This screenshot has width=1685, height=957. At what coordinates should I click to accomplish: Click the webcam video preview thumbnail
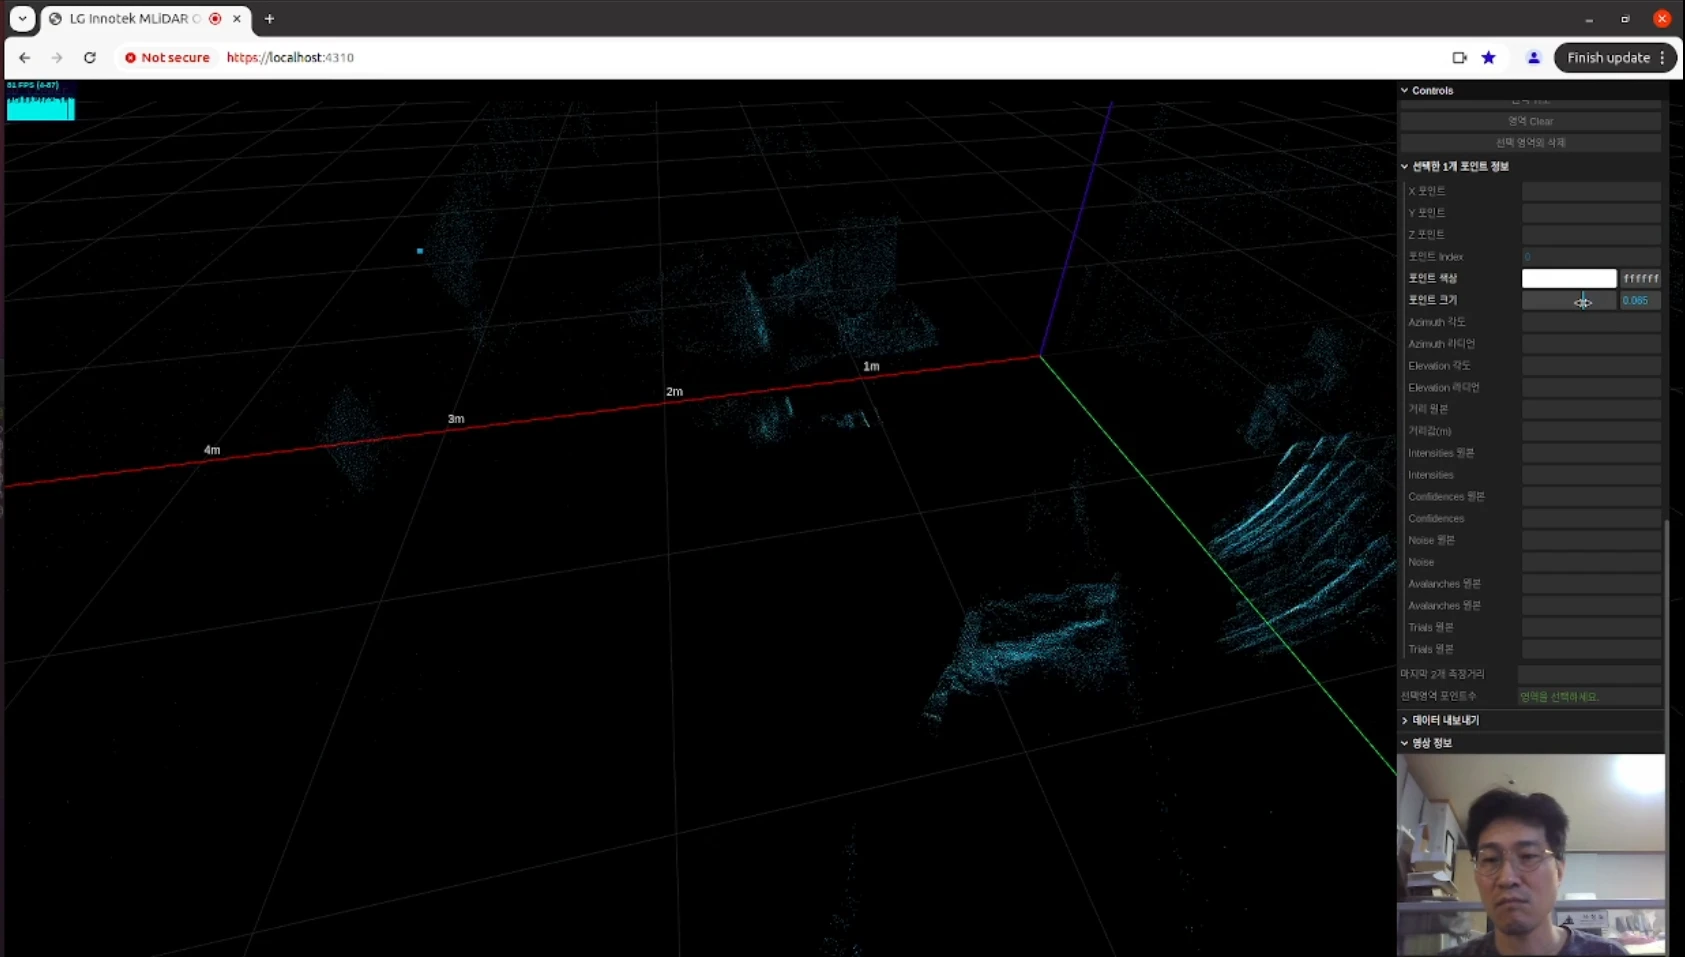point(1530,855)
